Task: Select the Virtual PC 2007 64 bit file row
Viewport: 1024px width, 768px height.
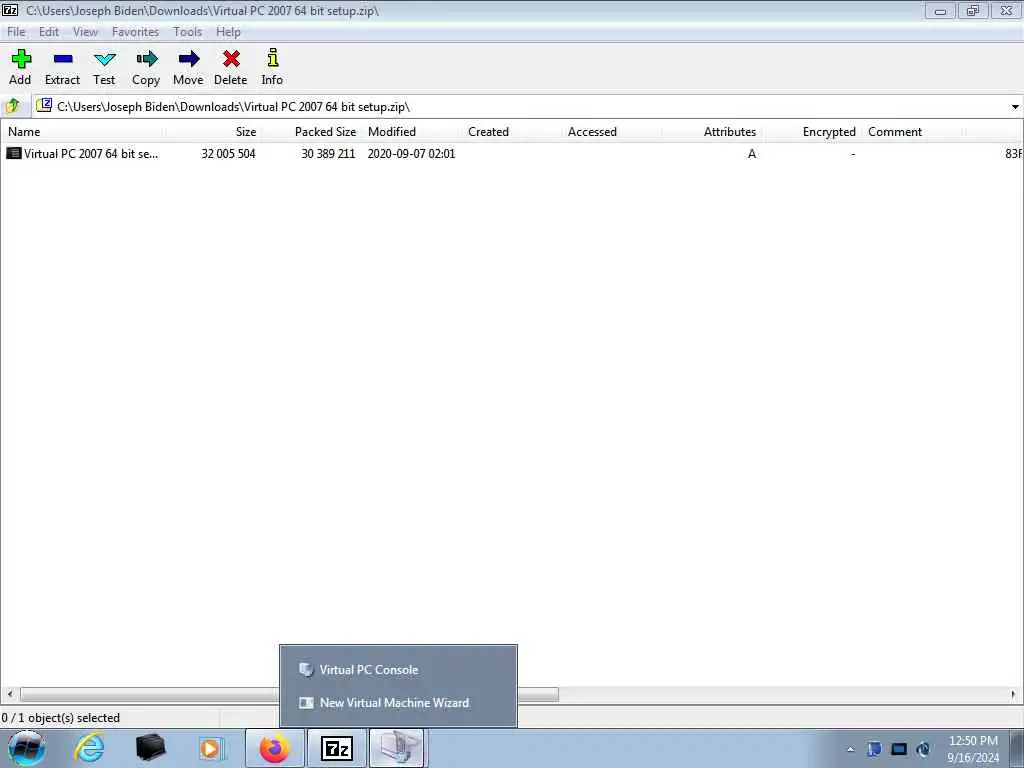Action: [512, 153]
